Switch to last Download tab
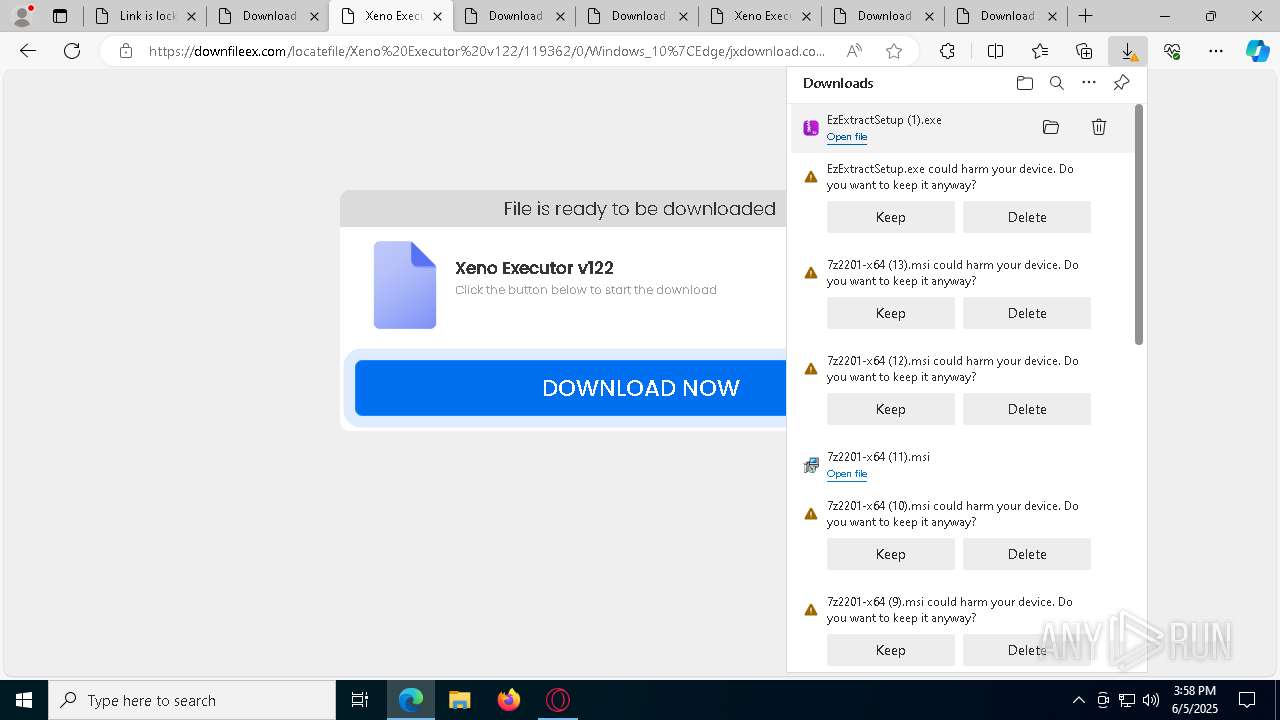 pyautogui.click(x=1007, y=16)
